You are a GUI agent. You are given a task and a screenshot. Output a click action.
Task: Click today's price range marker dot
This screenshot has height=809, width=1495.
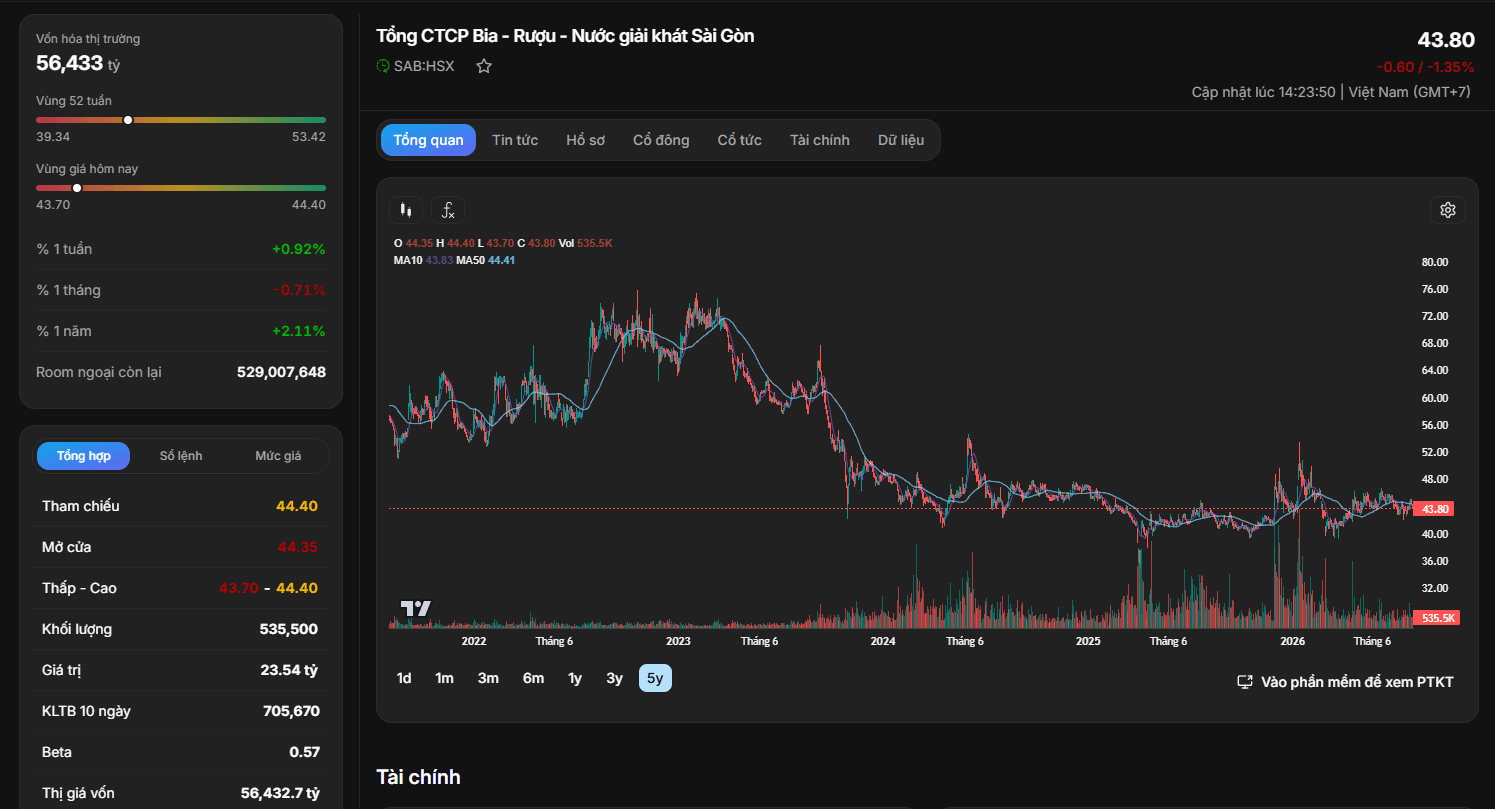[77, 188]
